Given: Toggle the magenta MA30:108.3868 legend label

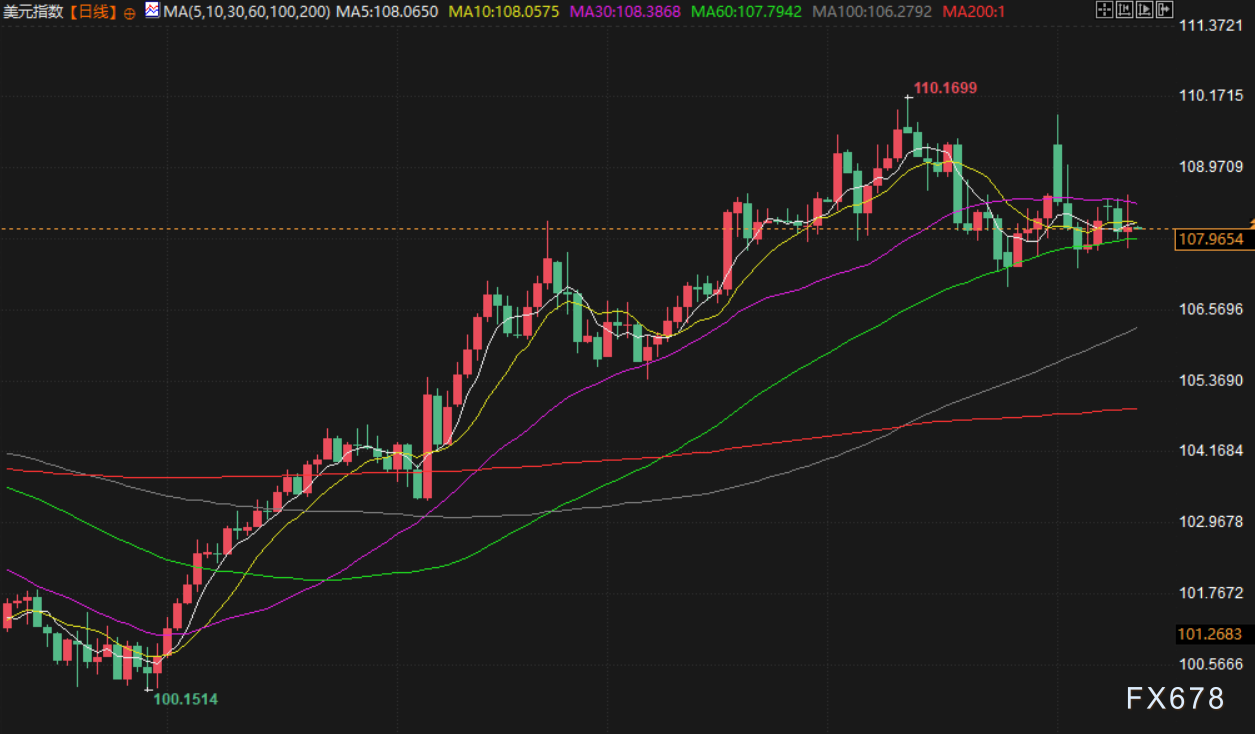Looking at the screenshot, I should tap(626, 12).
